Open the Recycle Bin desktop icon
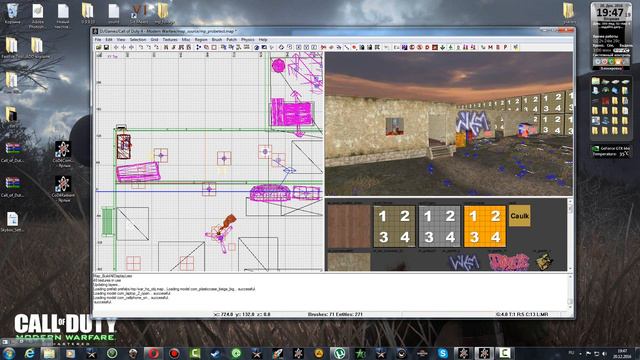Image resolution: width=640 pixels, height=360 pixels. 12,14
